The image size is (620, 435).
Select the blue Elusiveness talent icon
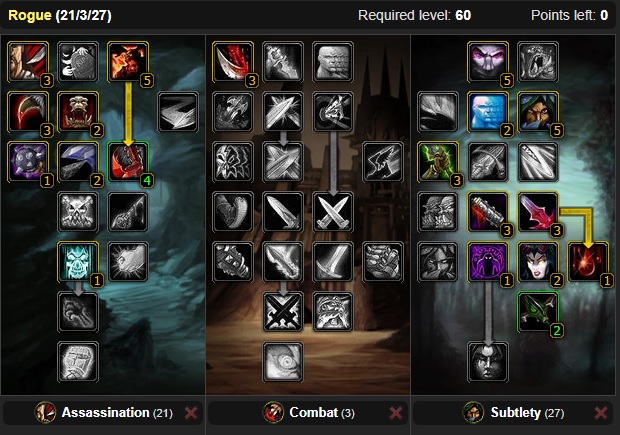pos(488,112)
